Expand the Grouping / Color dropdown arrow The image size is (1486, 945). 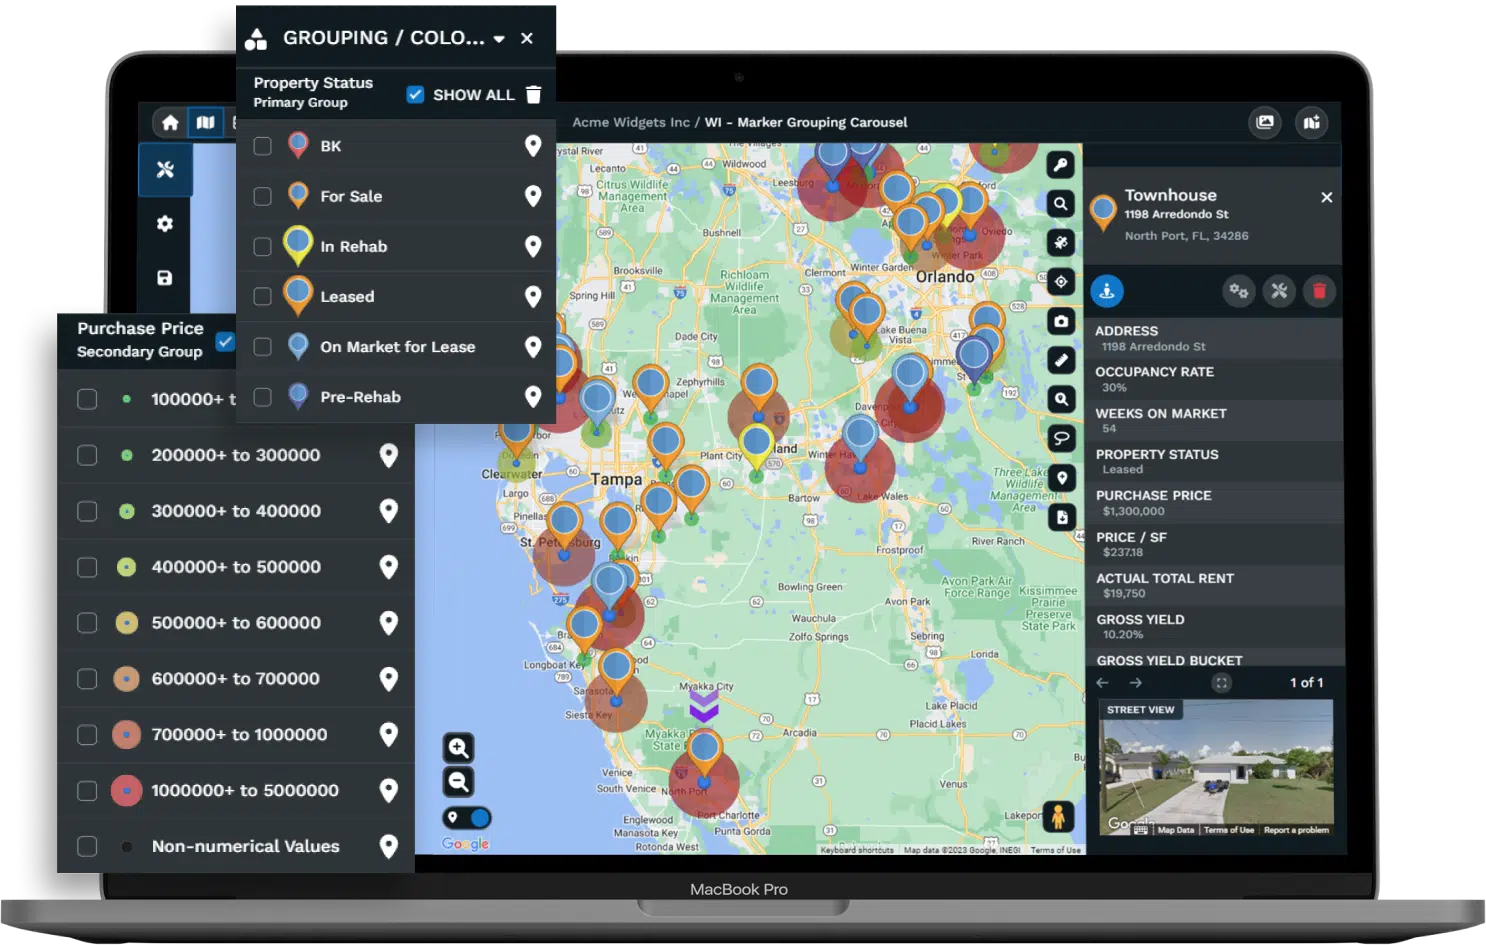pos(499,39)
